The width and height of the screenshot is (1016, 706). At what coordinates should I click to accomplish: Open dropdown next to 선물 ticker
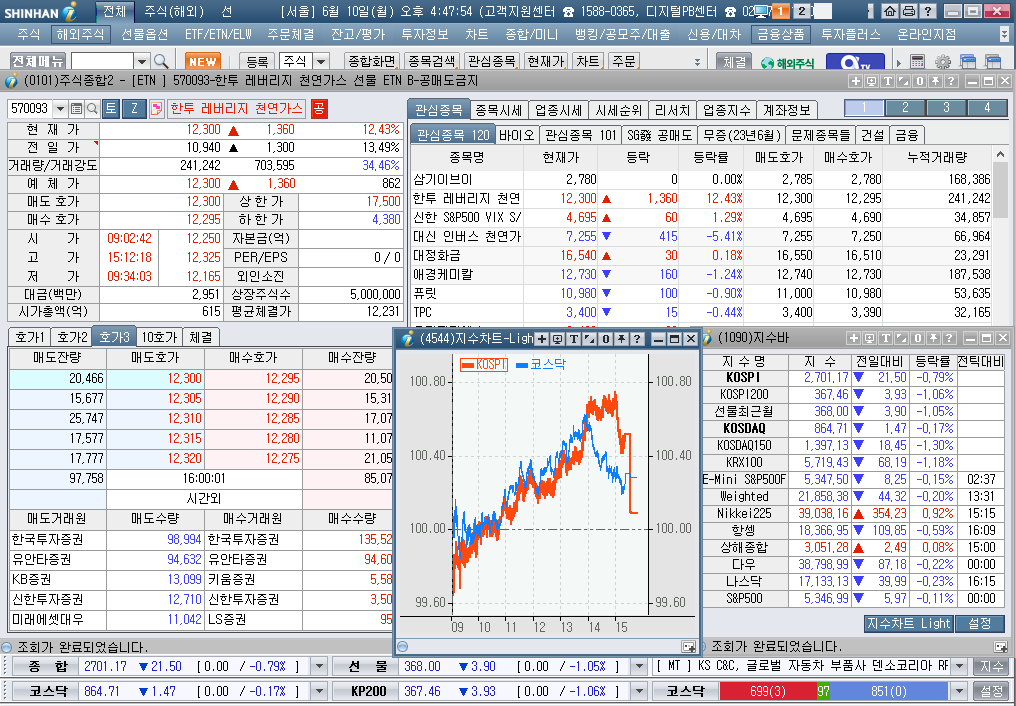click(x=639, y=666)
